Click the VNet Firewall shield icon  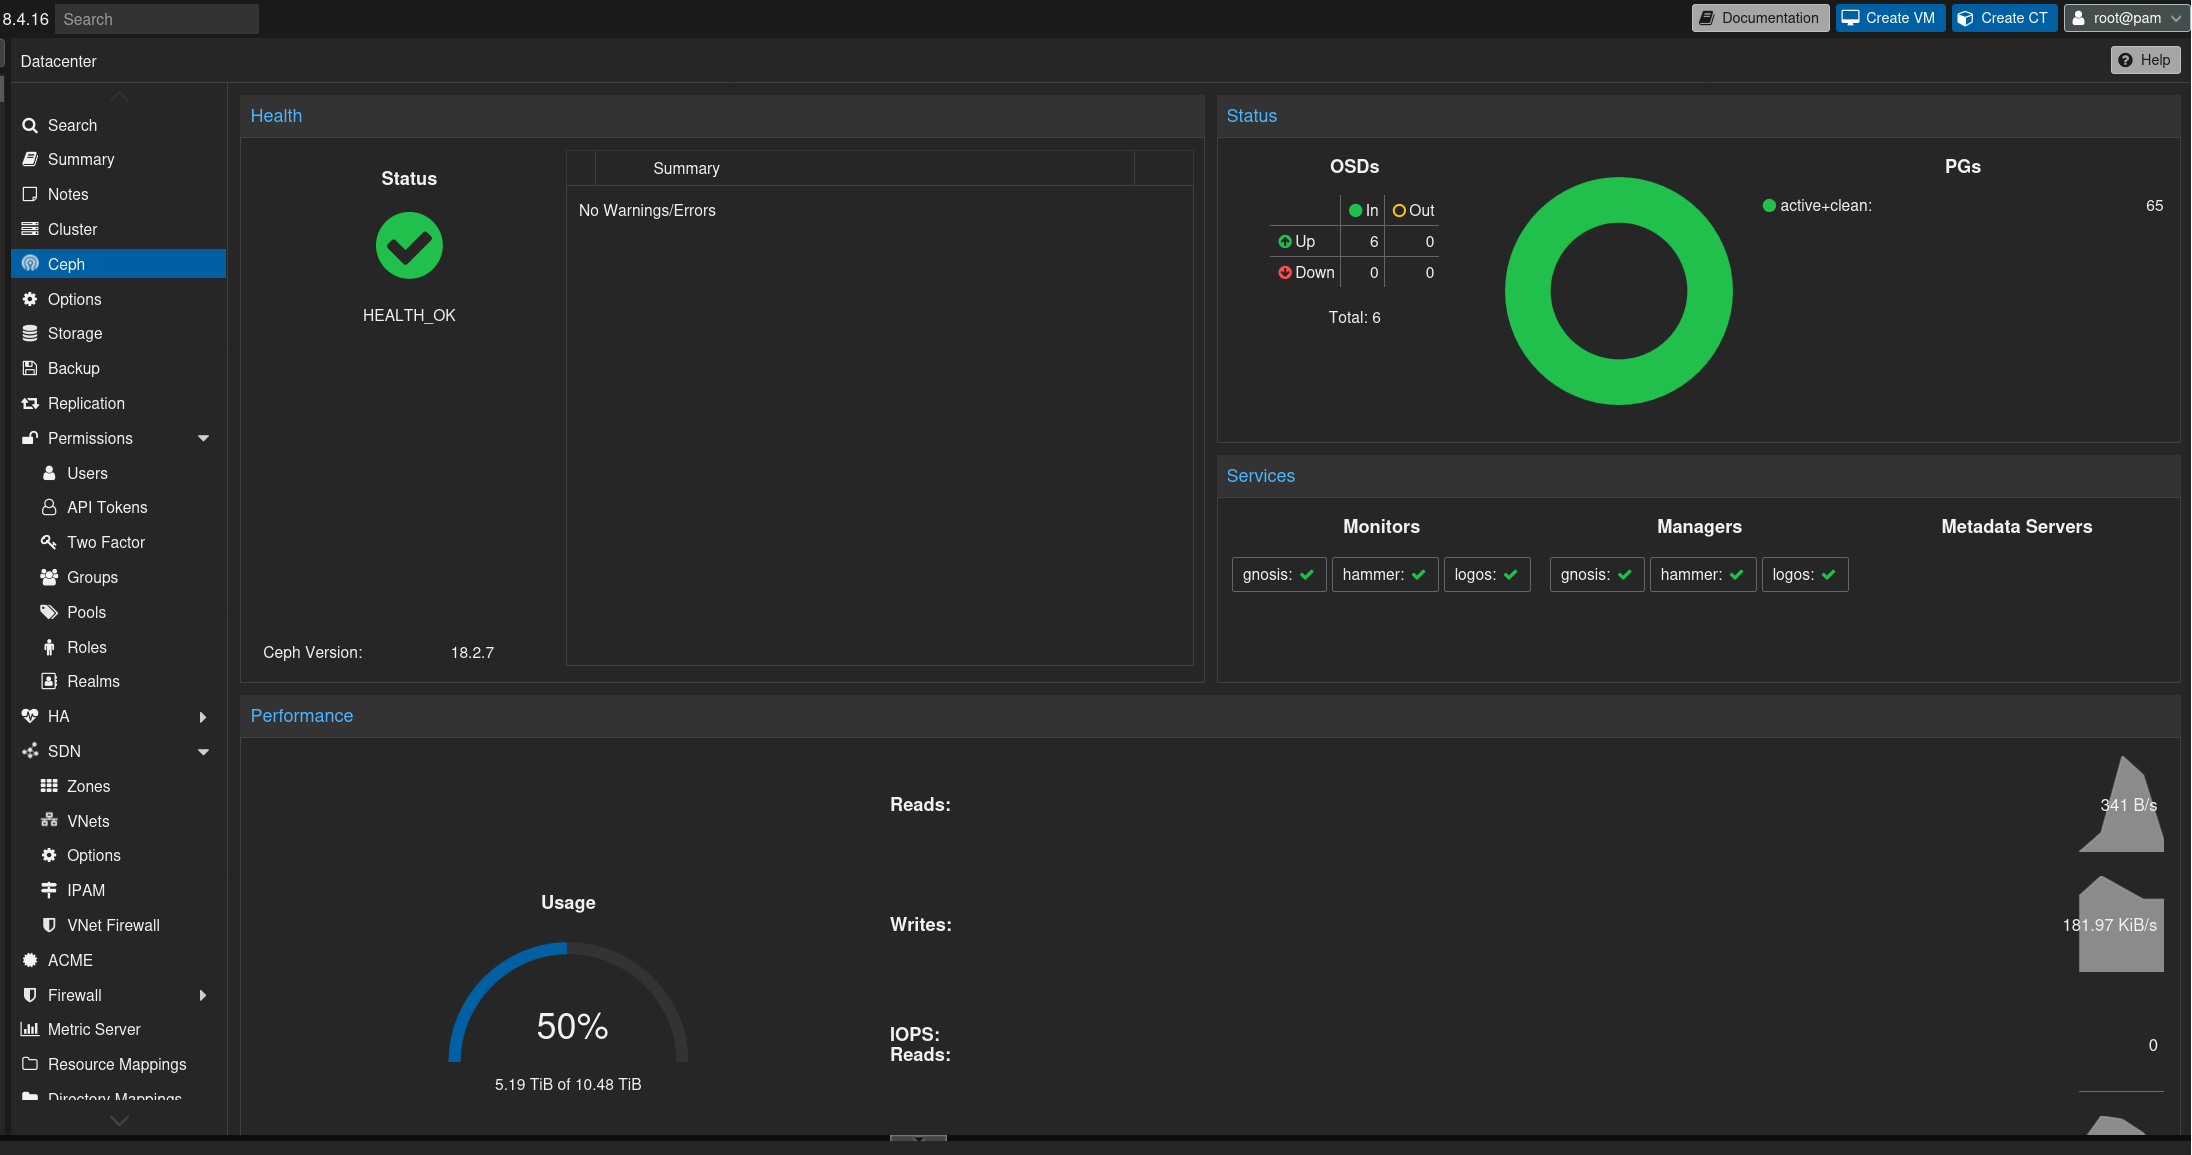coord(48,925)
